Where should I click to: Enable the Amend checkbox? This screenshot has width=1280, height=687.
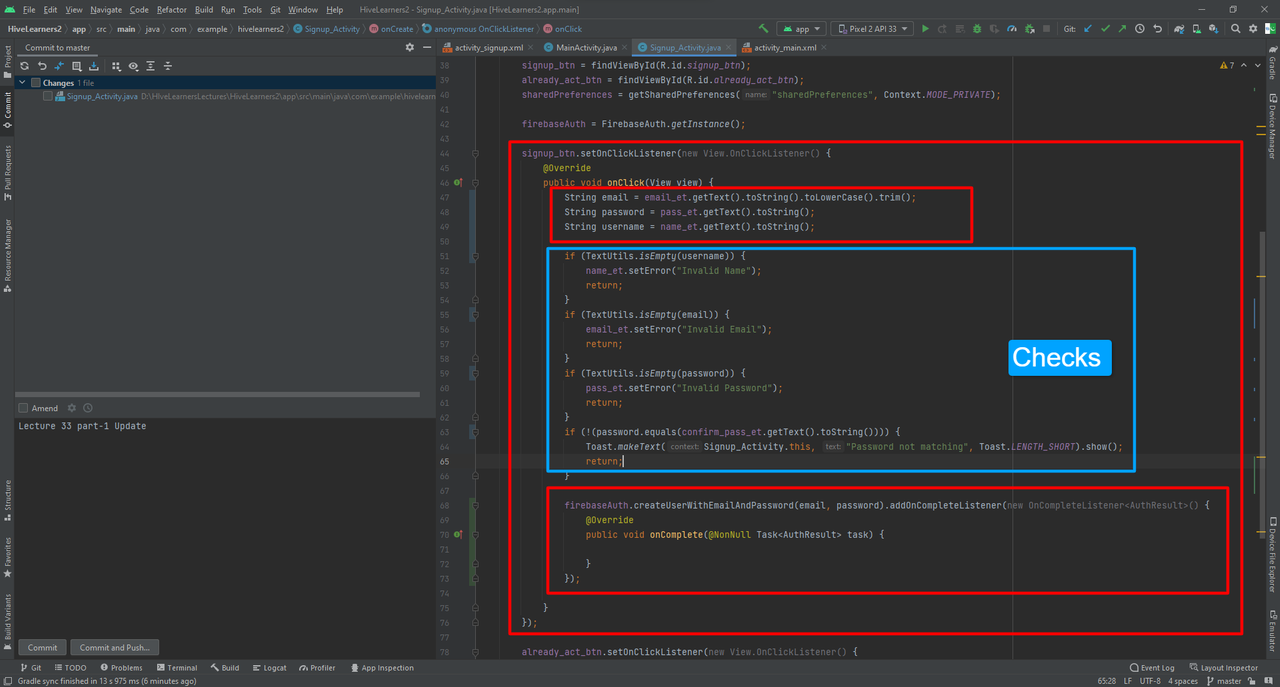tap(23, 408)
